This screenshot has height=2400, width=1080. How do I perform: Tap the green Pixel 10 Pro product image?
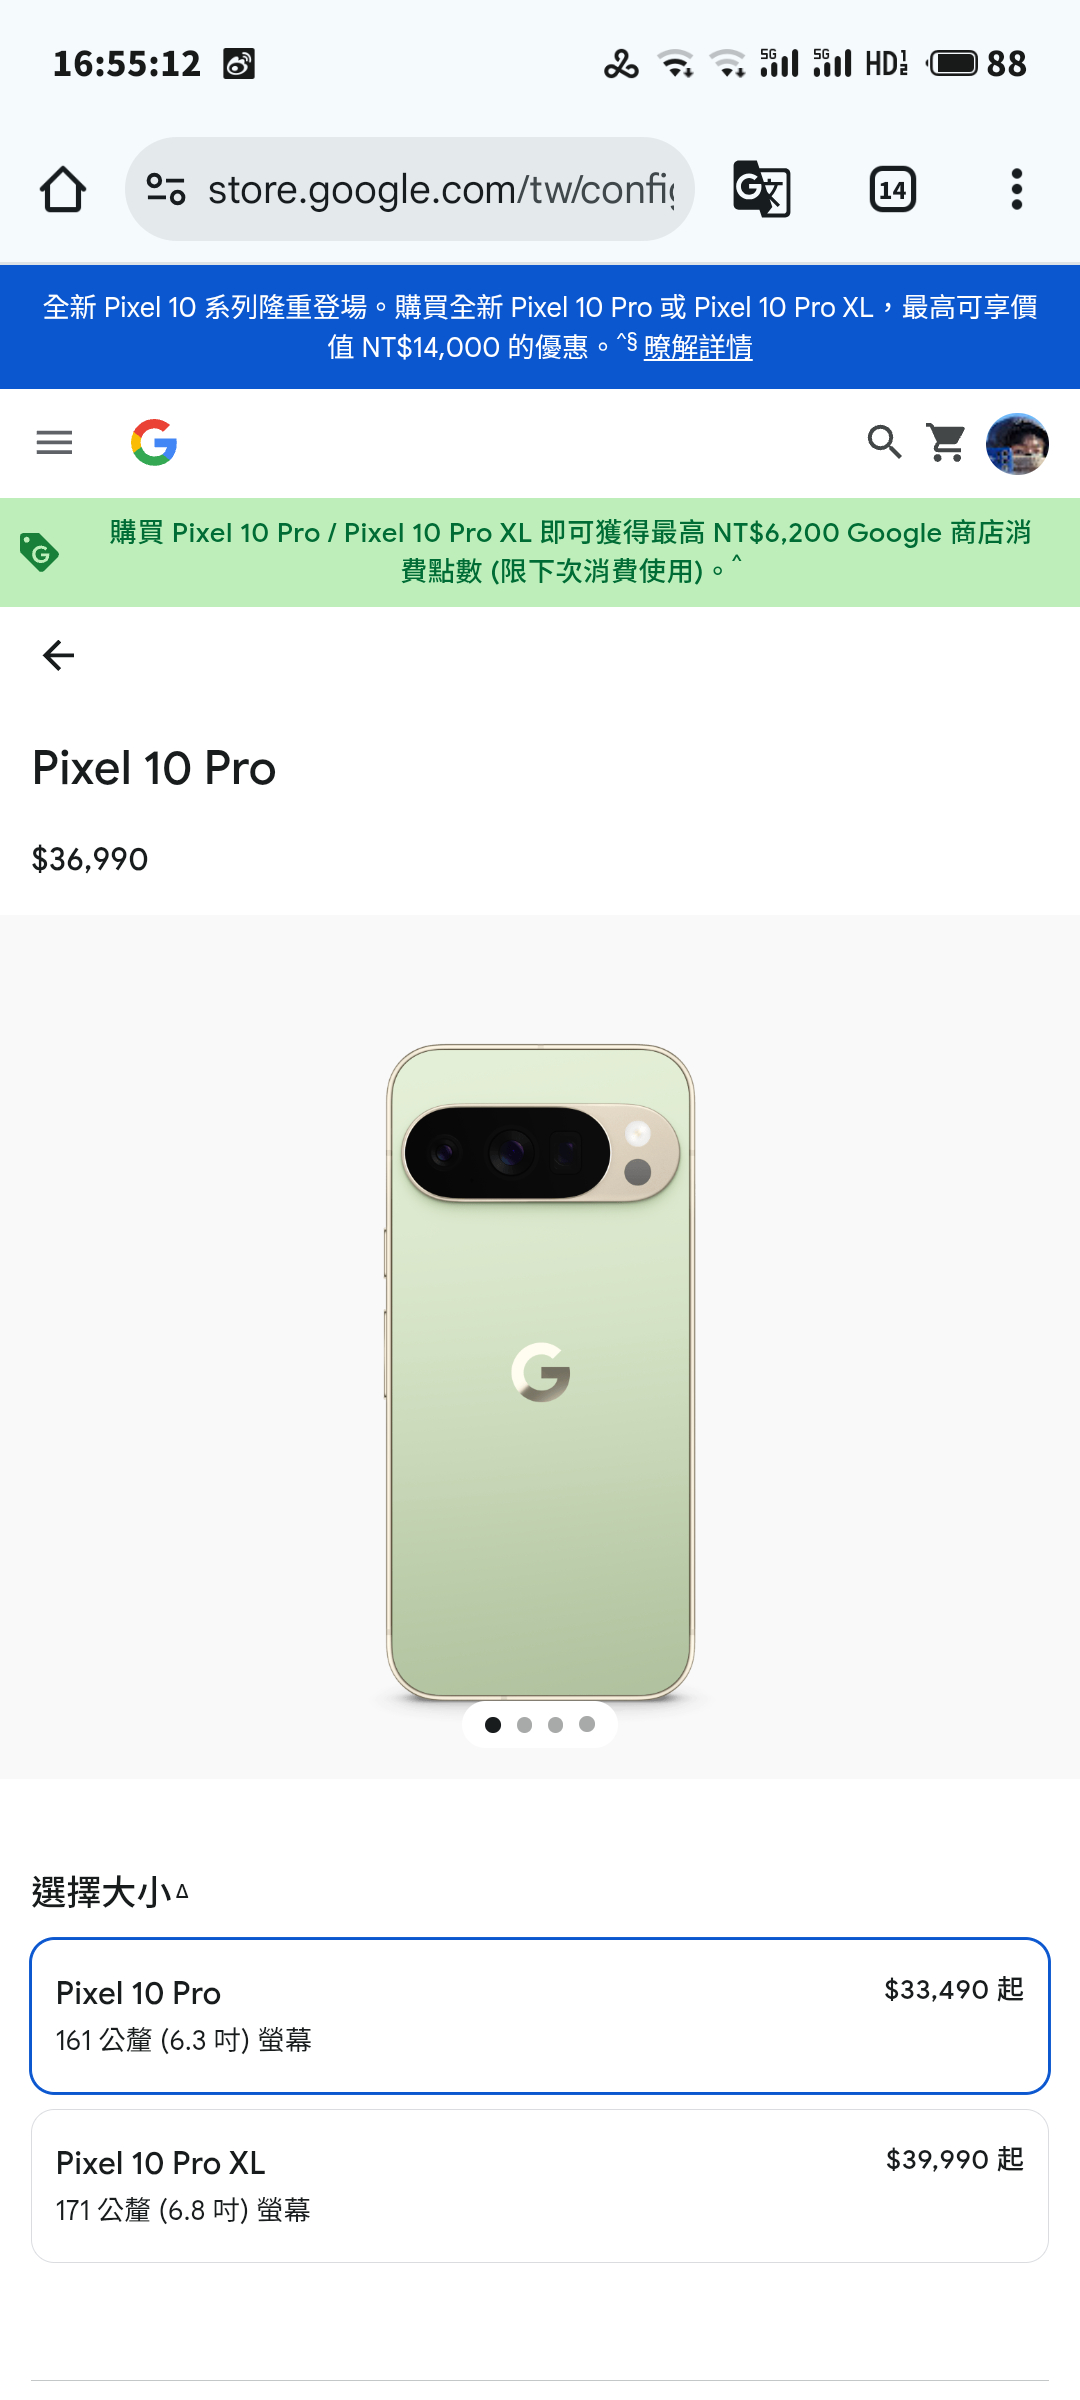pos(540,1372)
